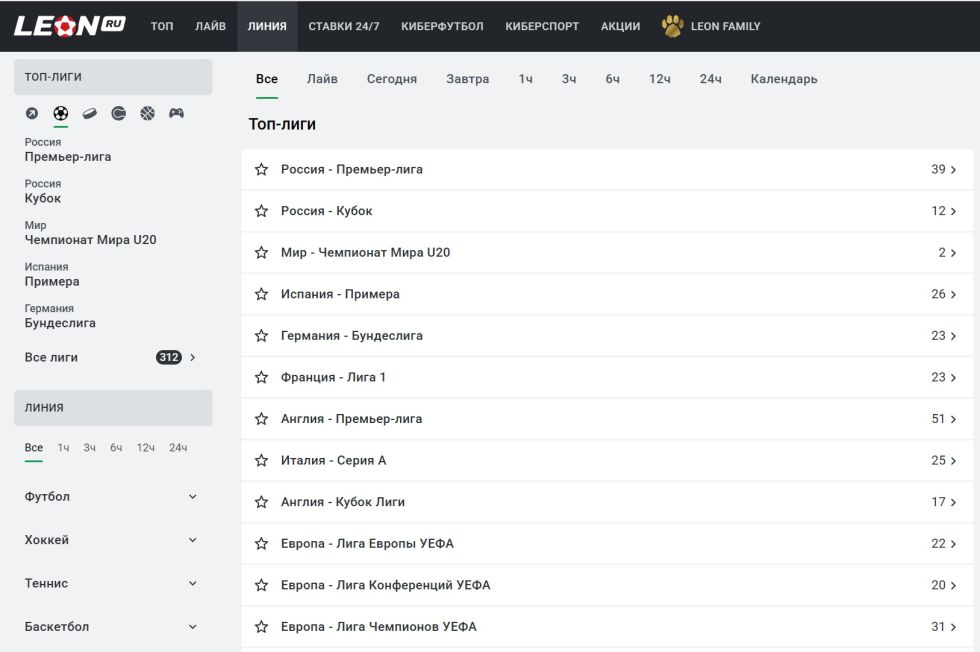Switch to the Завтра filter tab
980x652 pixels.
pos(467,79)
